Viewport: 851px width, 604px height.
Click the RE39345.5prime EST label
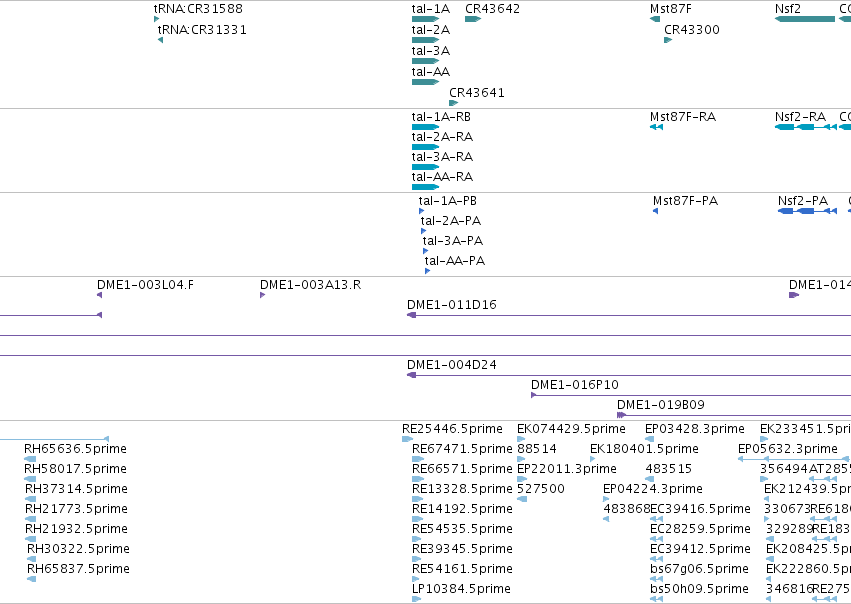462,549
